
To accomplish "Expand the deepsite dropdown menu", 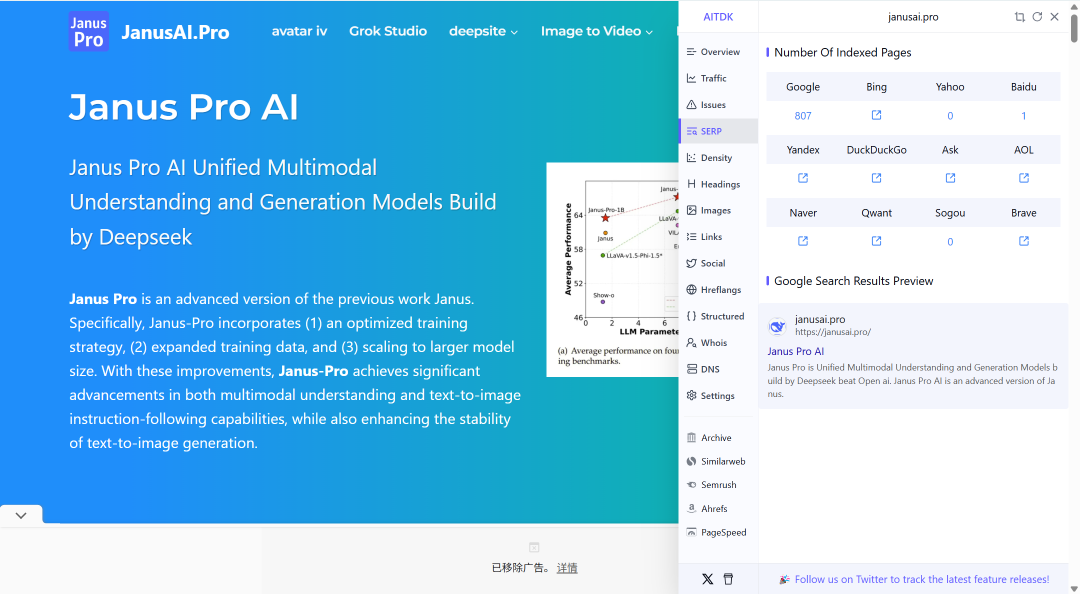I will pyautogui.click(x=483, y=31).
